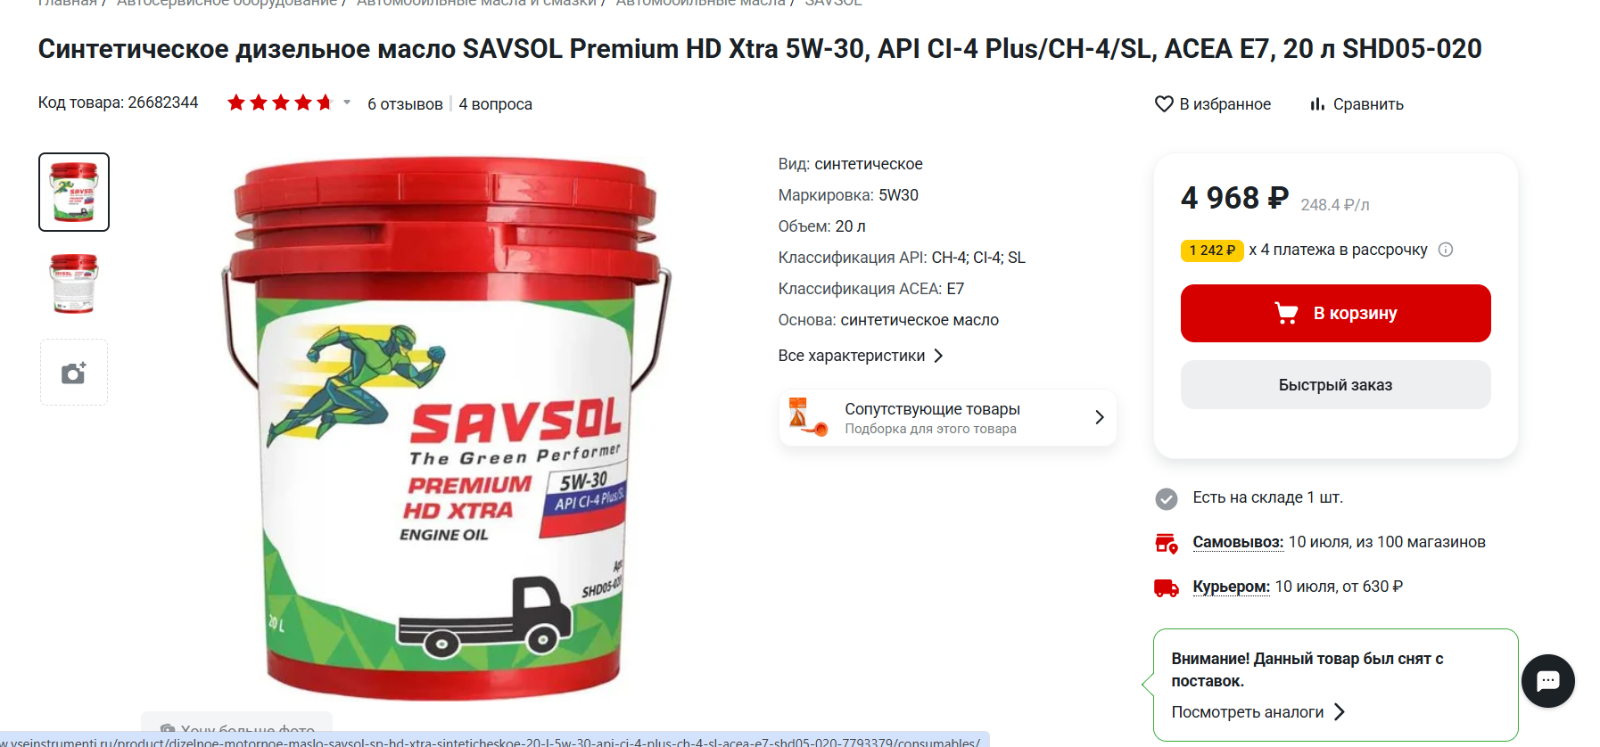Screen dimensions: 1600x747
Task: Click the store pickup icon near Самовывоз
Action: pos(1166,543)
